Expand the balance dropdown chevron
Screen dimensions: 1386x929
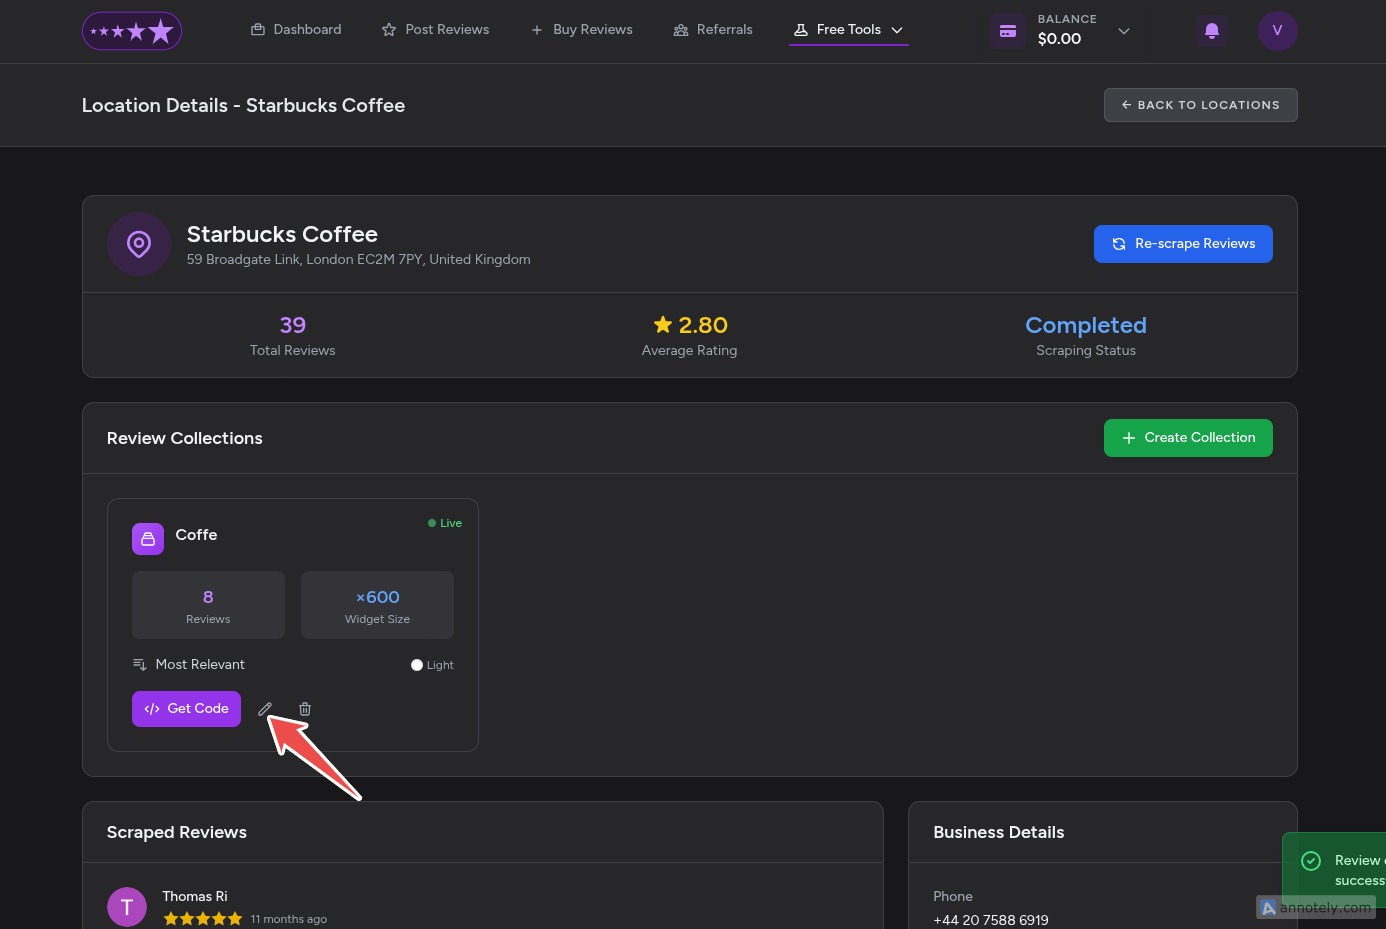pyautogui.click(x=1124, y=31)
